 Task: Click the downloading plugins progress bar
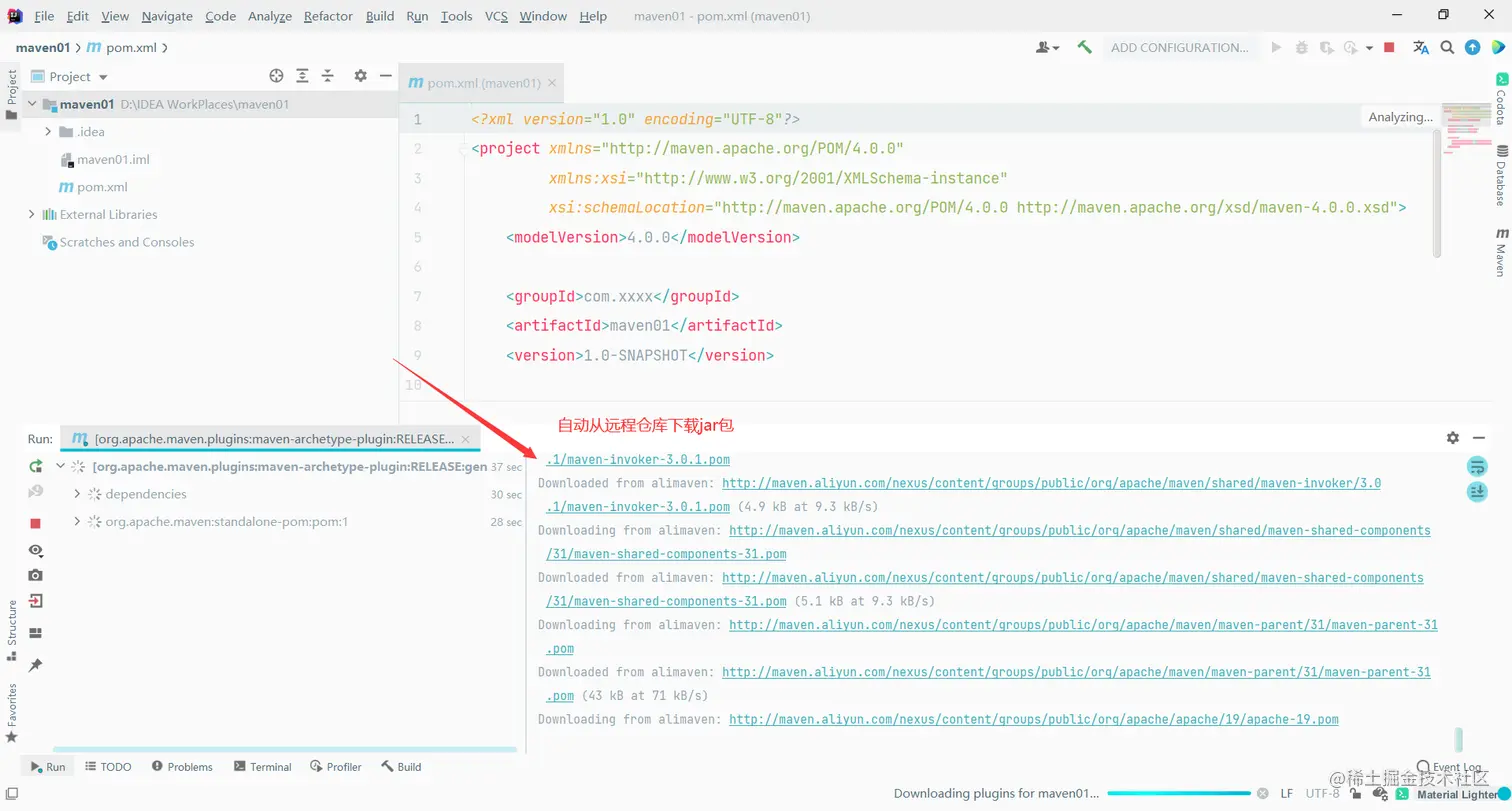(1177, 794)
